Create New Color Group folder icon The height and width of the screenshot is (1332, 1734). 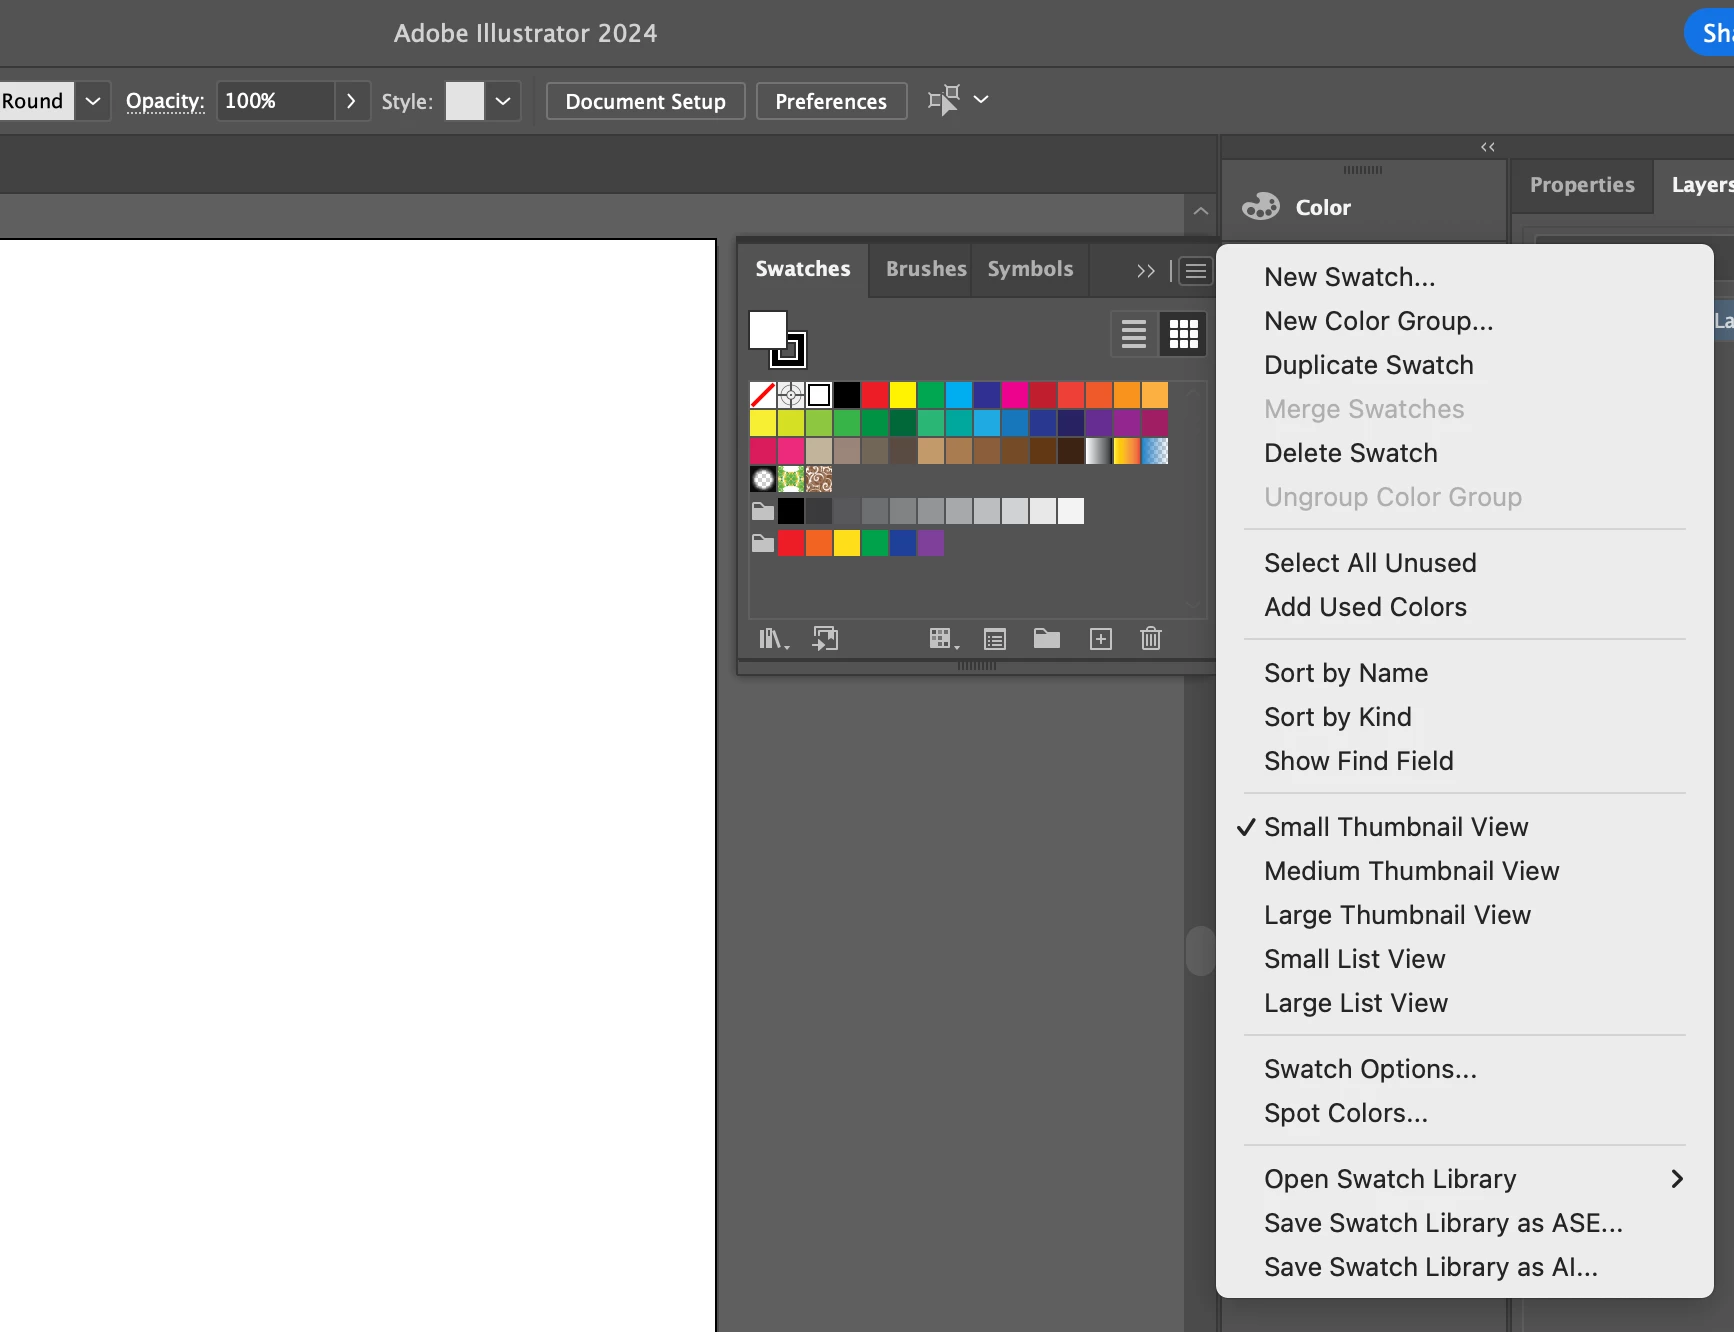tap(1047, 638)
